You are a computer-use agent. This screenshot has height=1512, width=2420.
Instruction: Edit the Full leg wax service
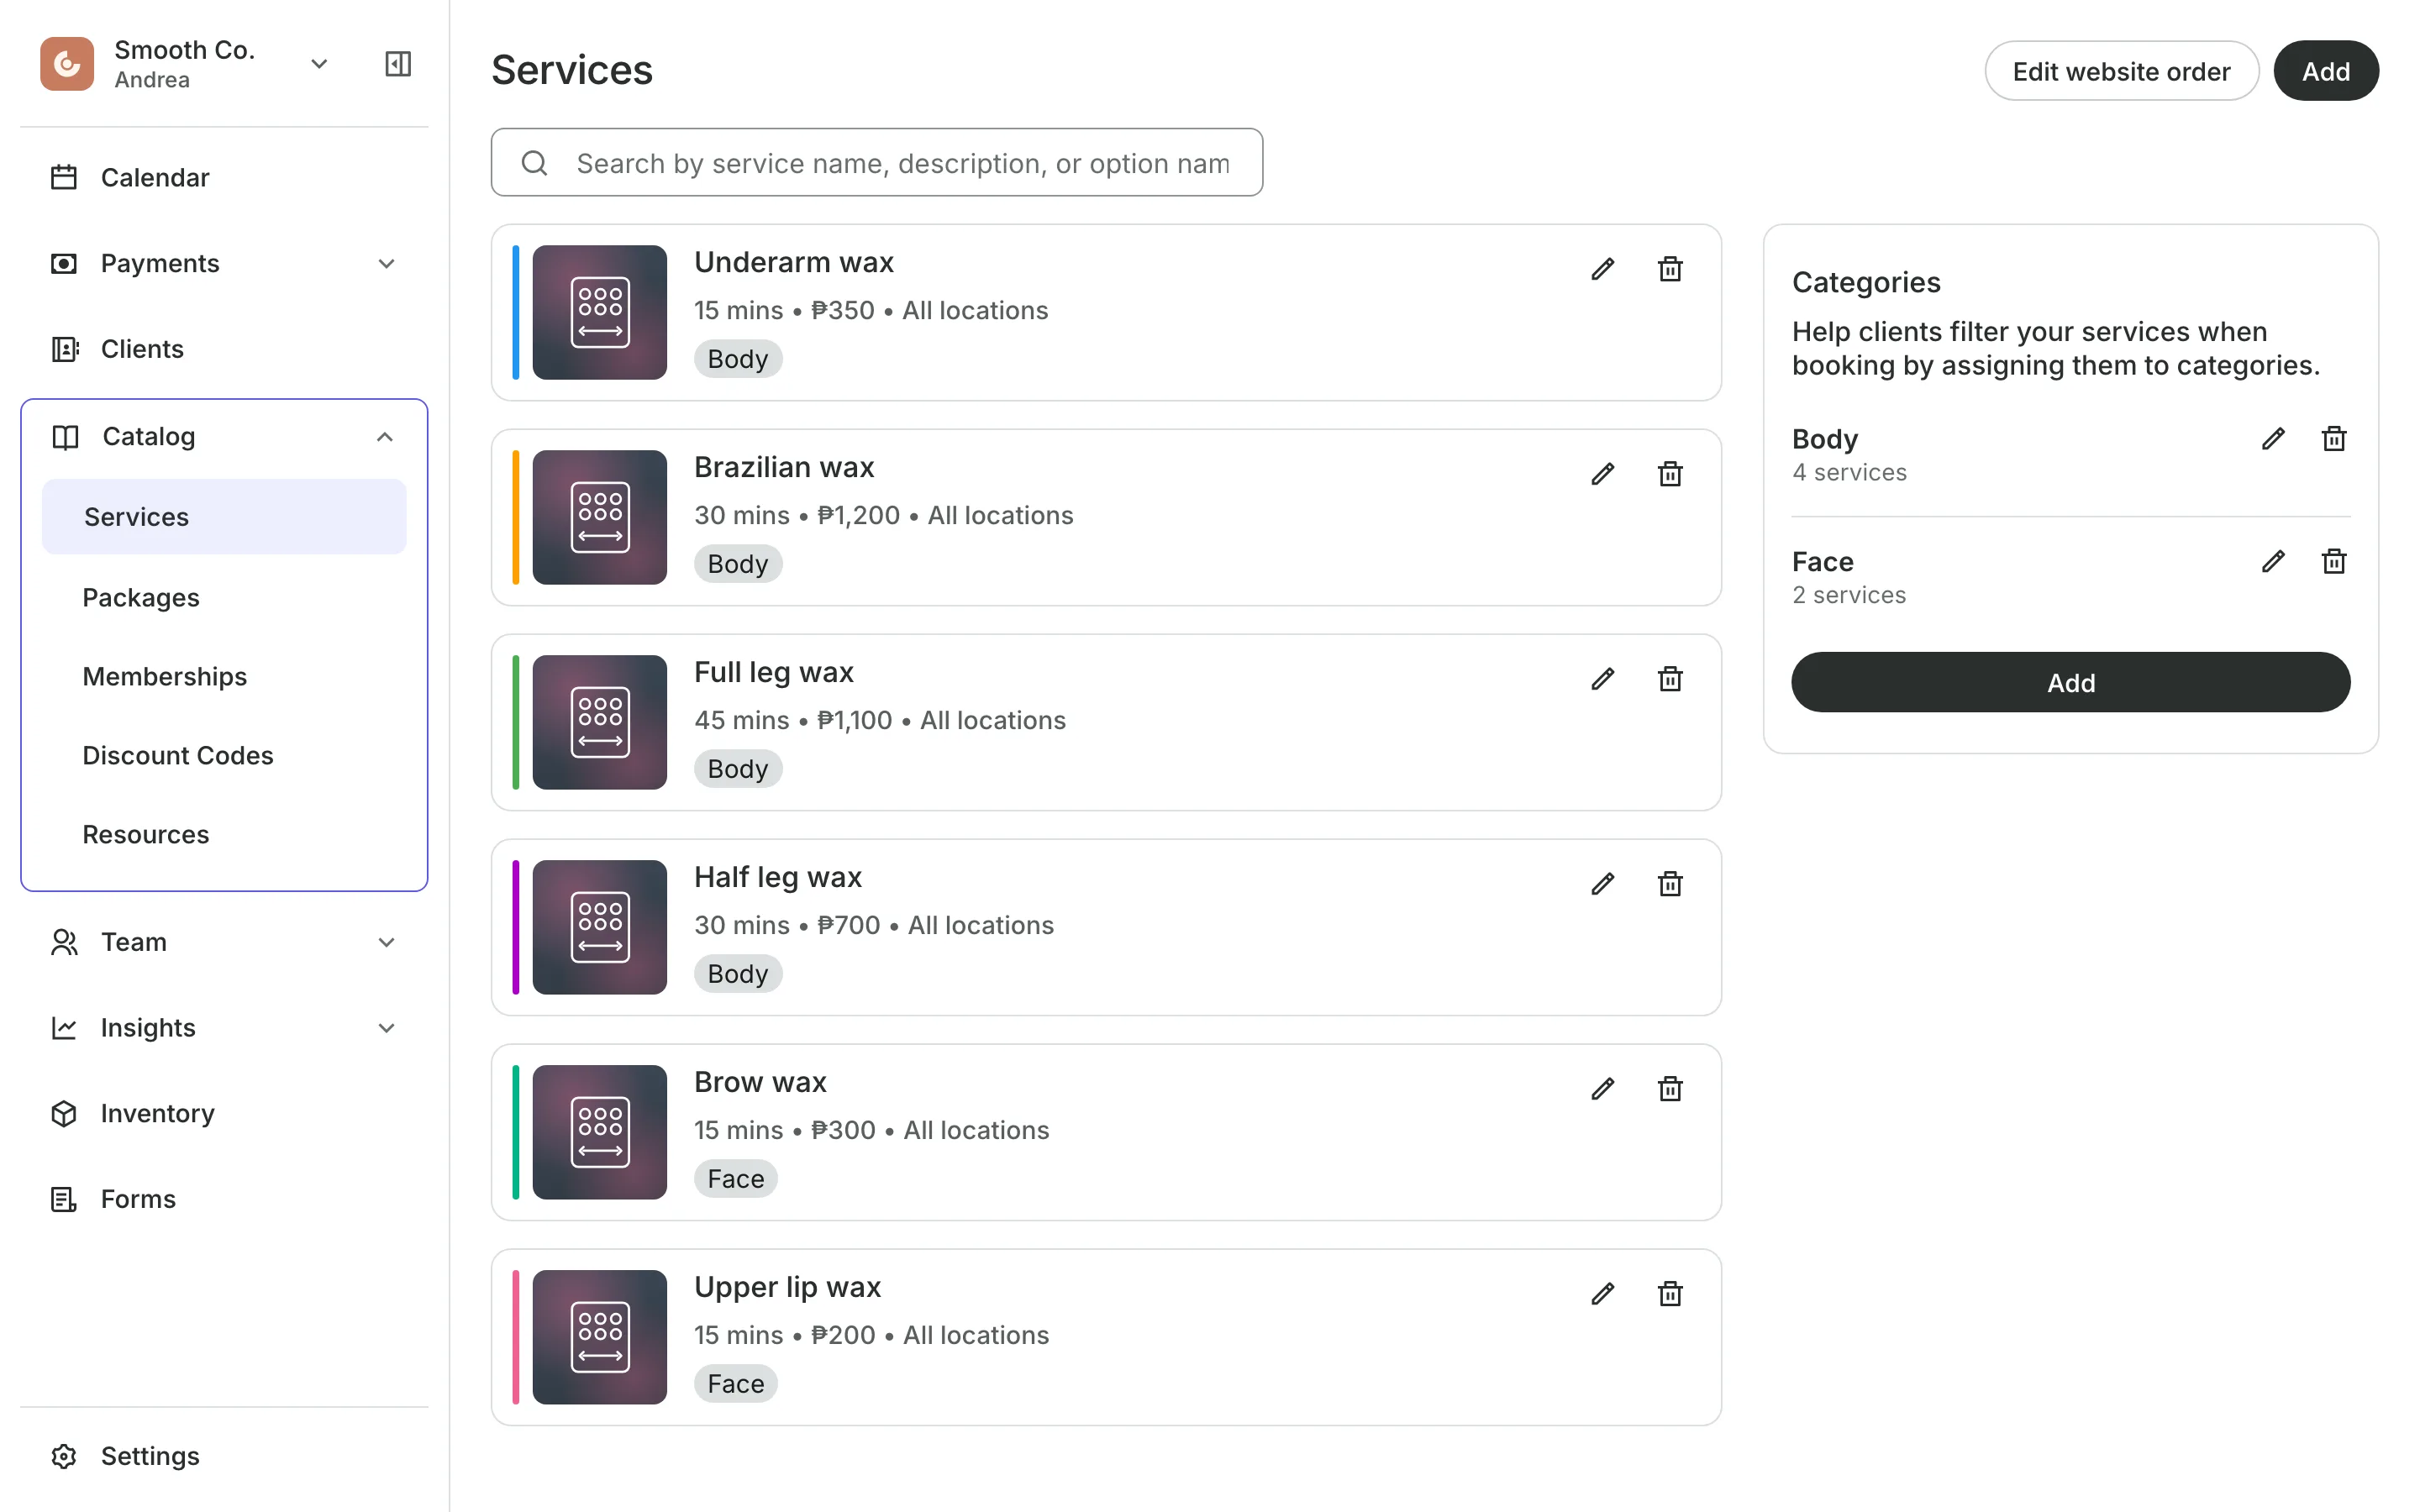pos(1602,679)
